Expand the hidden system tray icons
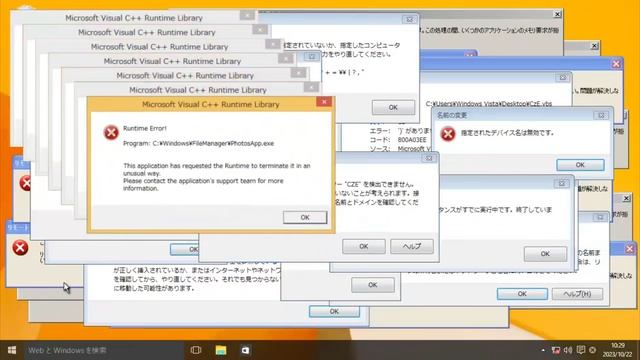The image size is (640, 360). coord(543,350)
